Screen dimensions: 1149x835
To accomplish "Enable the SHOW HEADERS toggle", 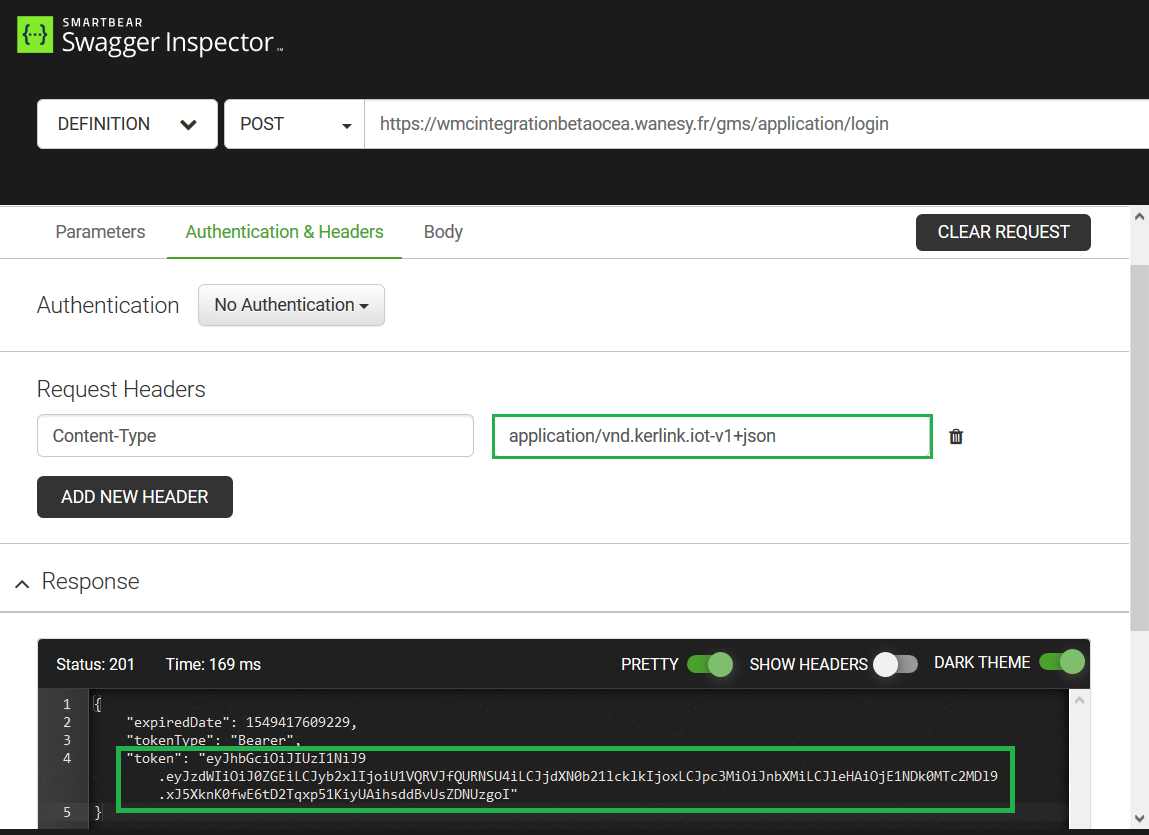I will [894, 664].
